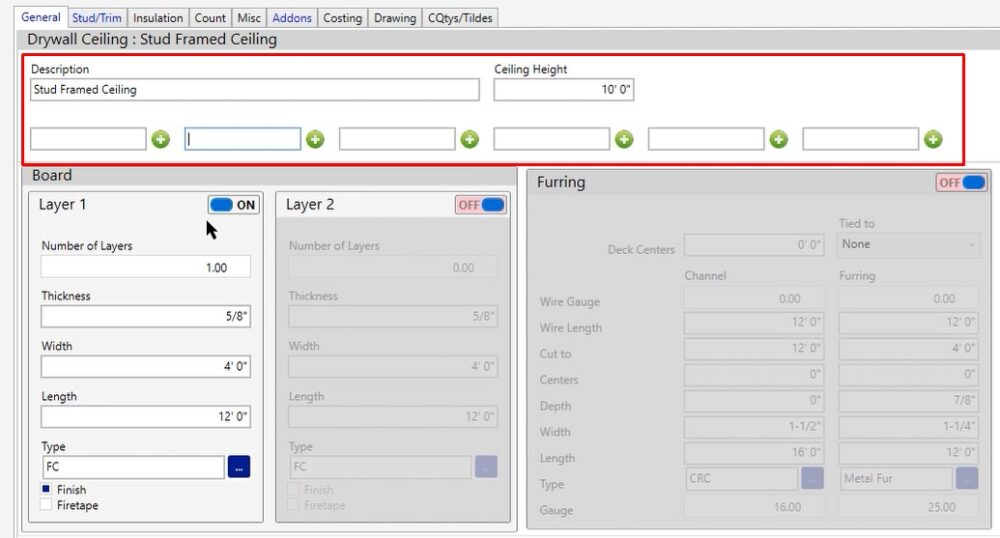The height and width of the screenshot is (538, 1000).
Task: Open Layer 1 board Type browse button
Action: coord(239,467)
